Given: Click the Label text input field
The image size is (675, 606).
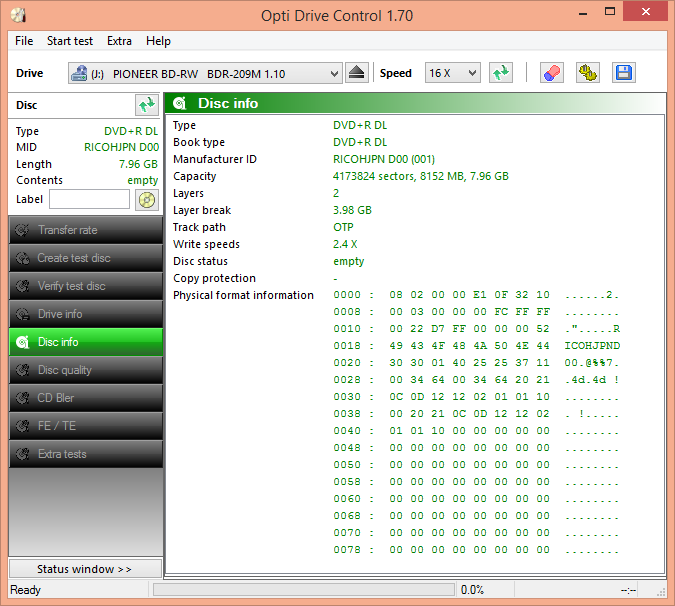Looking at the screenshot, I should click(x=90, y=199).
